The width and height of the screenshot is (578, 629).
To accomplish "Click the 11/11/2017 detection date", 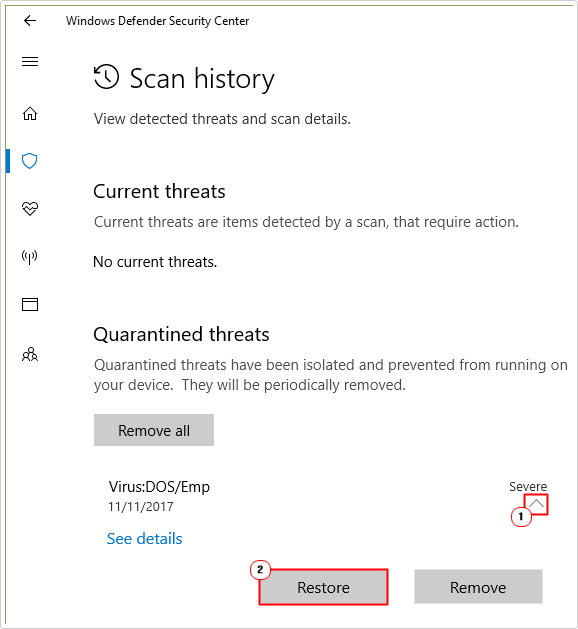I will pos(141,507).
